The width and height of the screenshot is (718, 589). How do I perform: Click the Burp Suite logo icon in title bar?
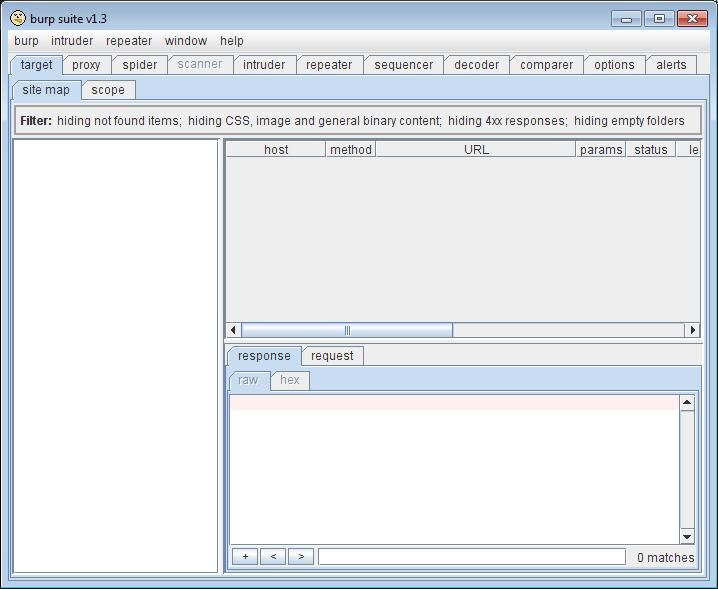pyautogui.click(x=18, y=18)
